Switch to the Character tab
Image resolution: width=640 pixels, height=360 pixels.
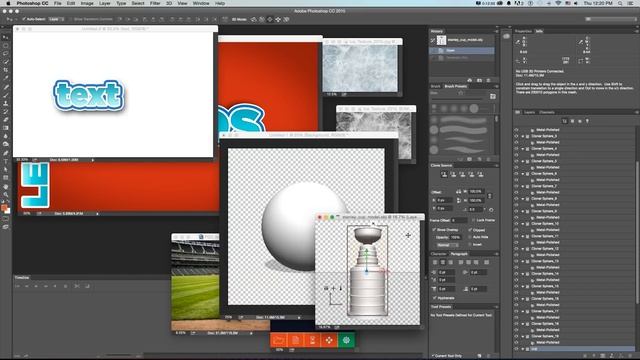[439, 254]
